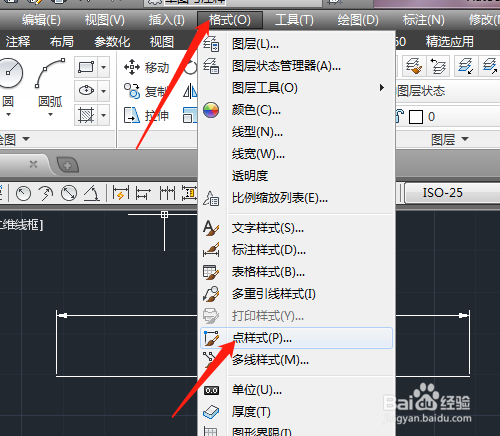Open the rectangle tool dropdown arrow

(104, 67)
